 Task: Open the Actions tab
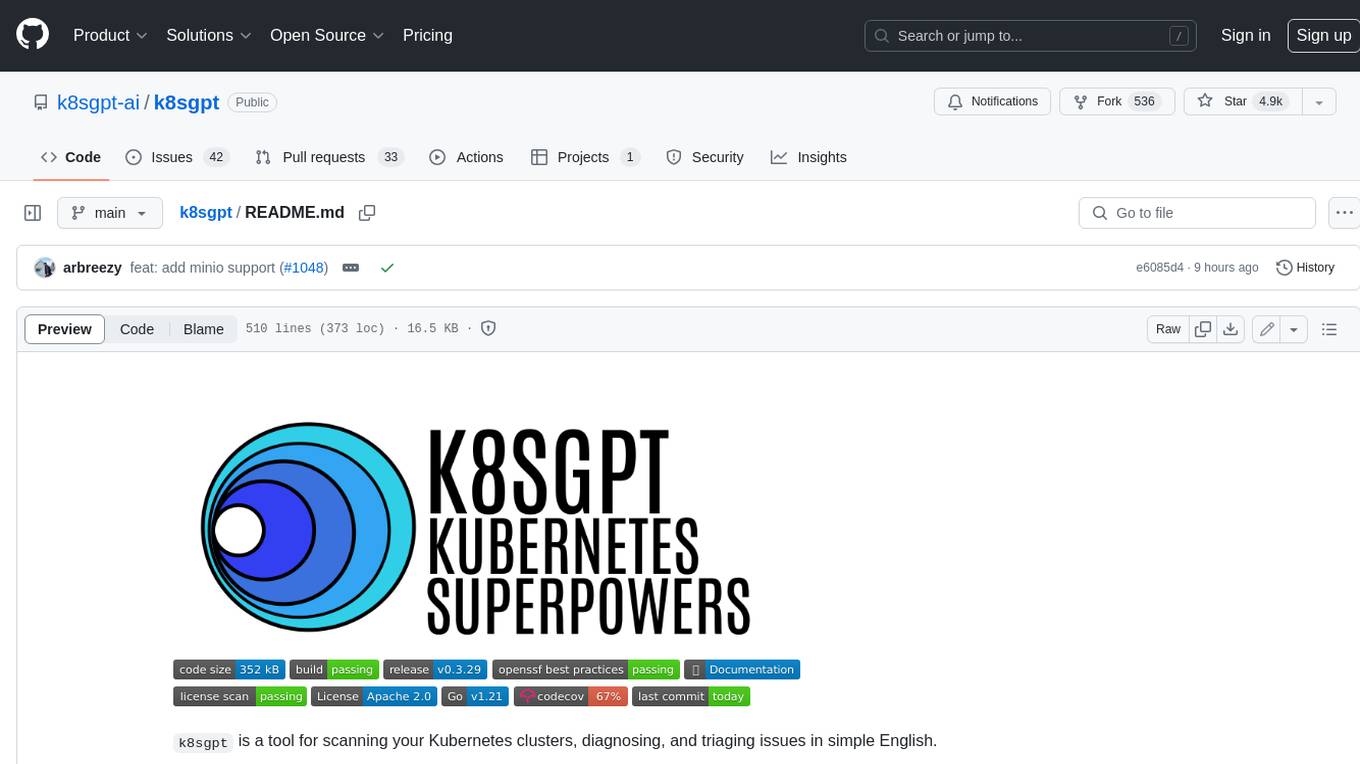[x=466, y=157]
